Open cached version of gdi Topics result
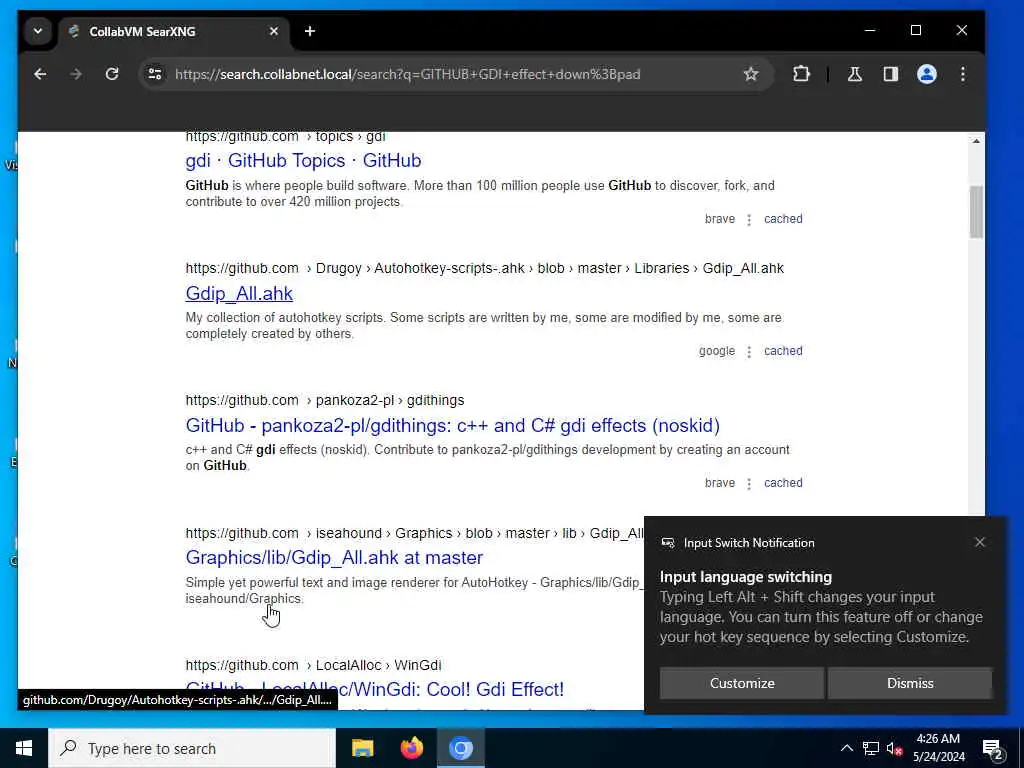Screen dimensions: 1024x768 [x=783, y=219]
